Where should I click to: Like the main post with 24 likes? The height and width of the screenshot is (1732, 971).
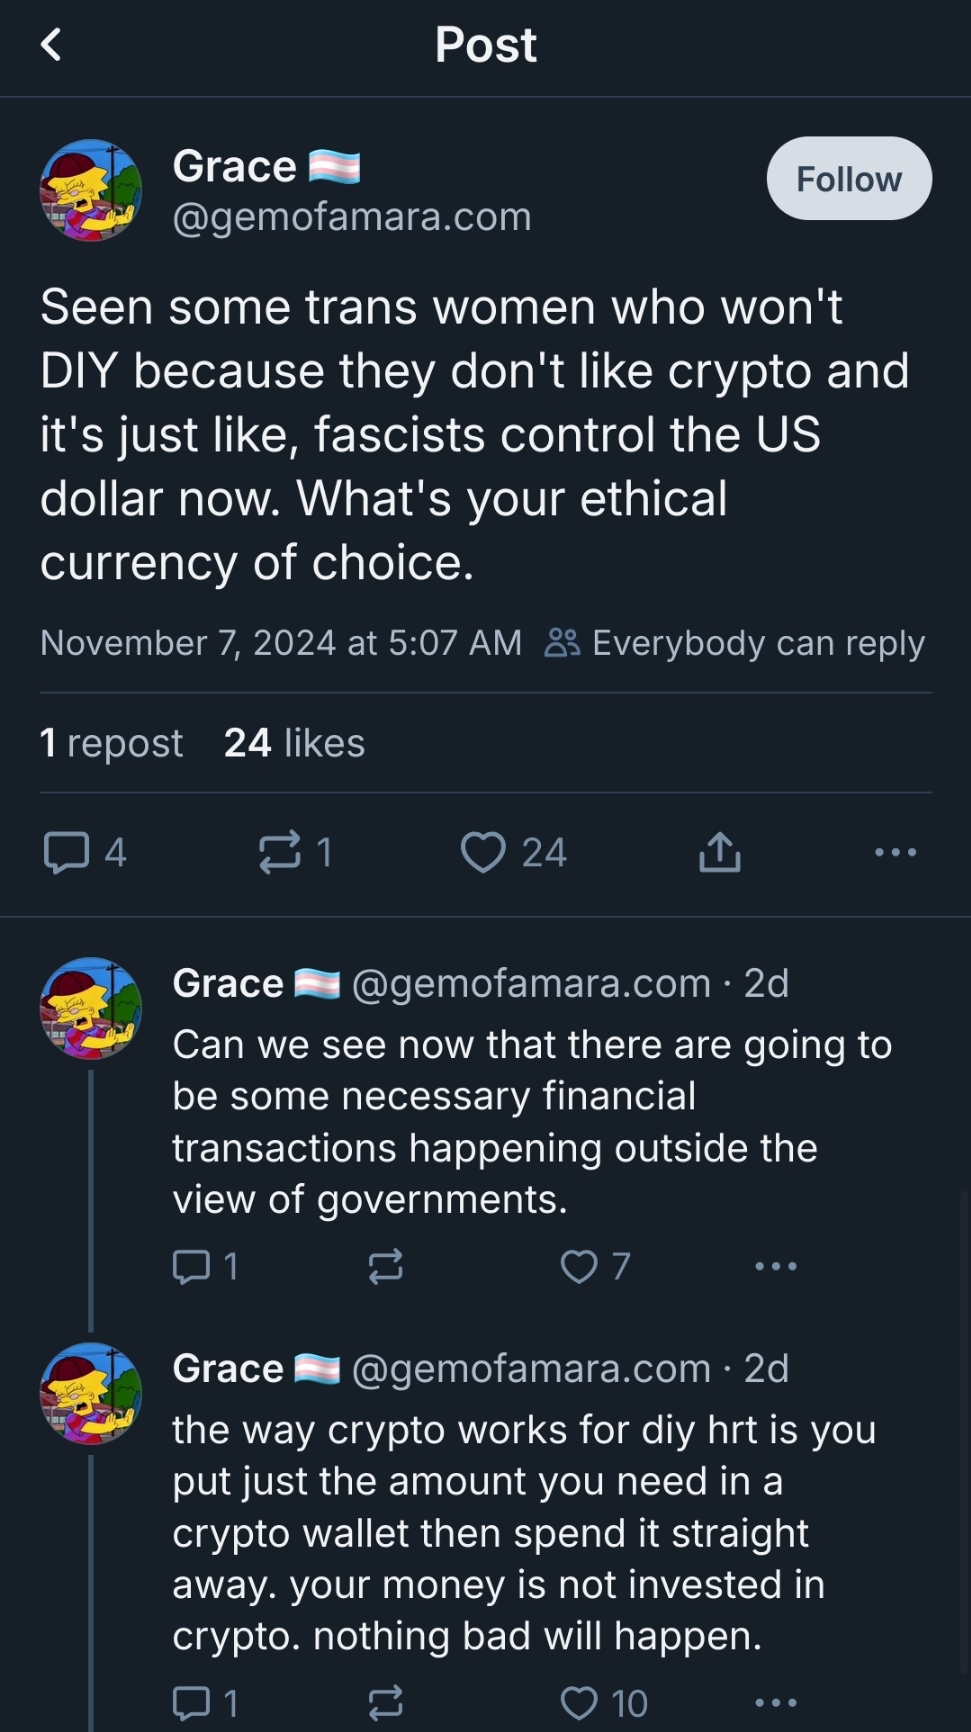coord(483,853)
